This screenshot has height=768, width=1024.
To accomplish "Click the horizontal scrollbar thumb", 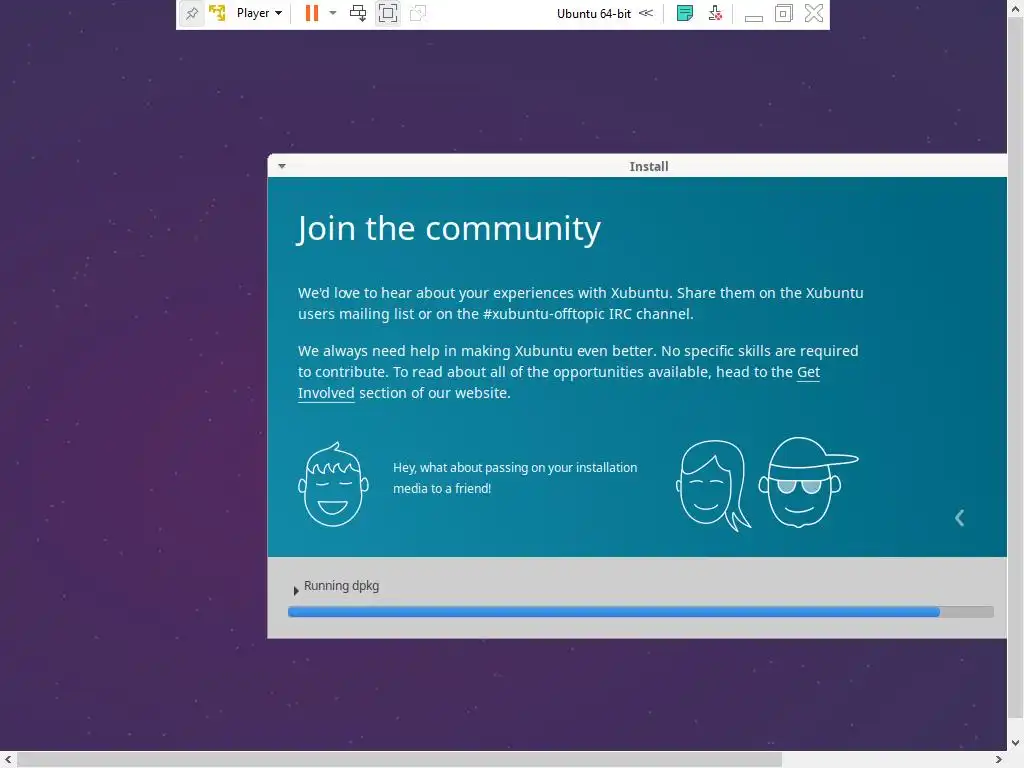I will [399, 760].
